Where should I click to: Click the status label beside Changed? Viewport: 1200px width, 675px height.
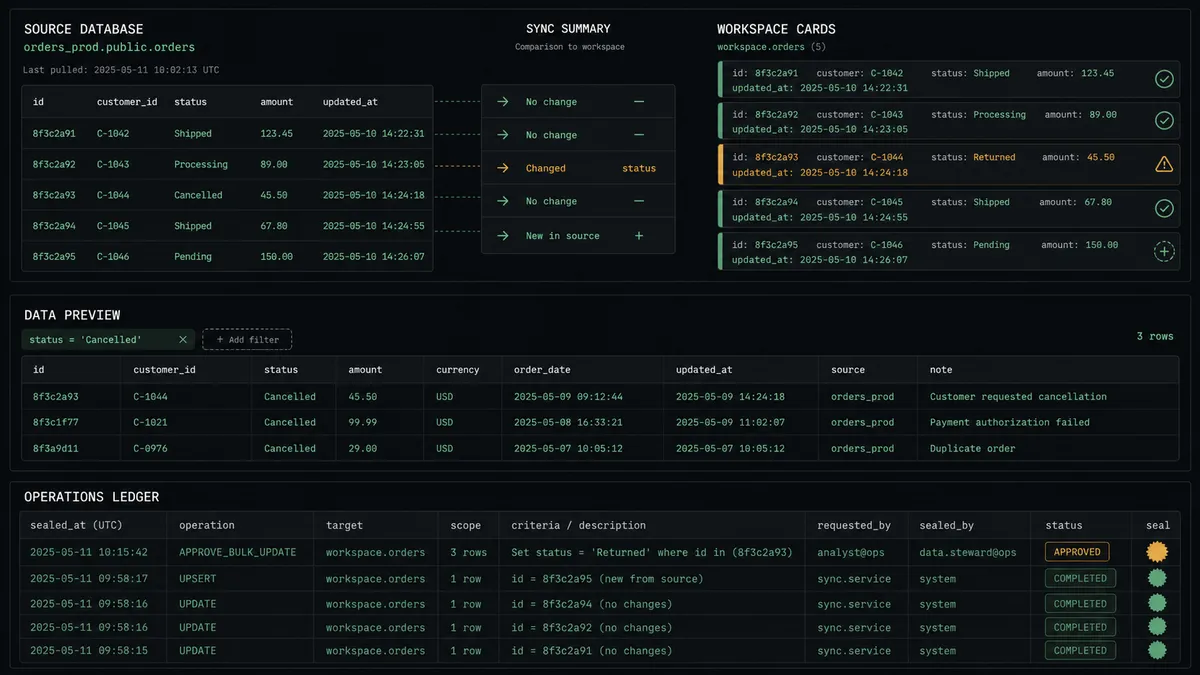[639, 168]
